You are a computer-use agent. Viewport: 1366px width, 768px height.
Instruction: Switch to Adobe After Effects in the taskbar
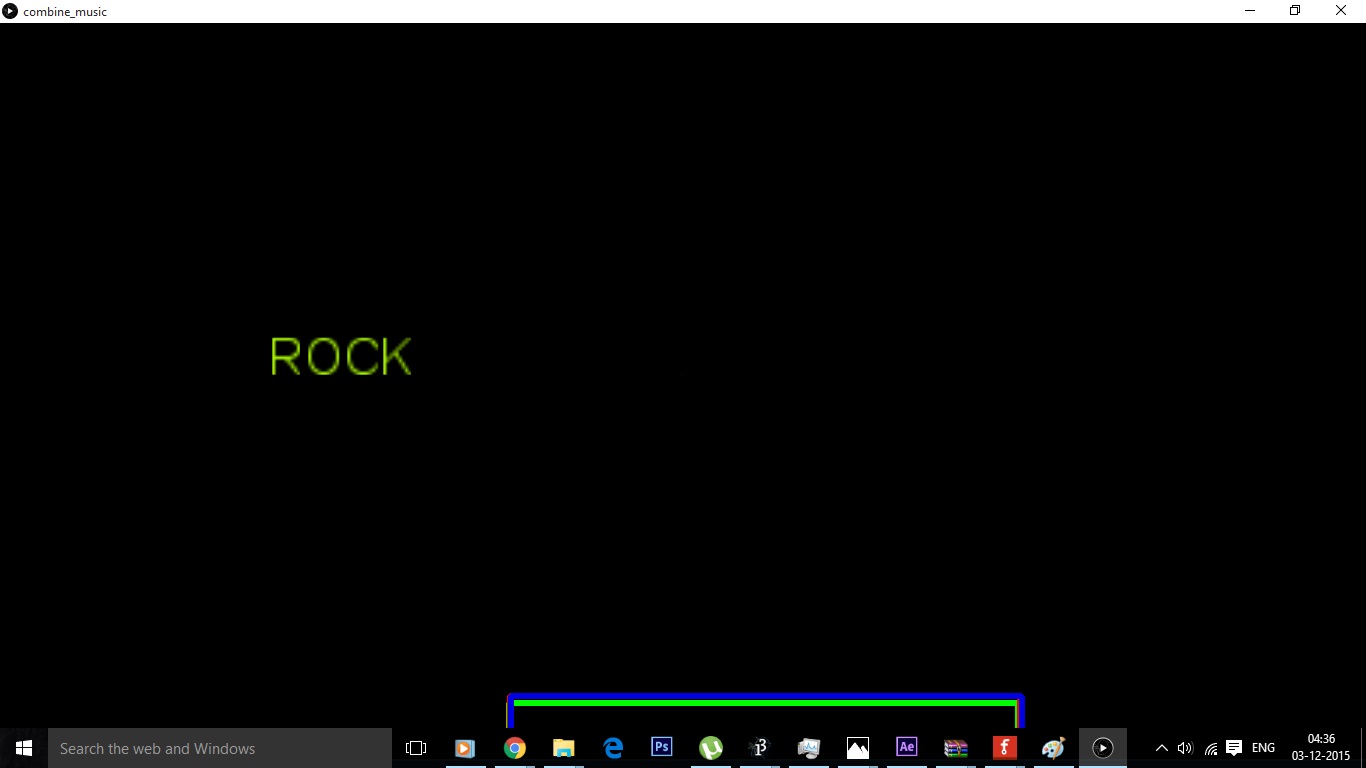(x=906, y=748)
